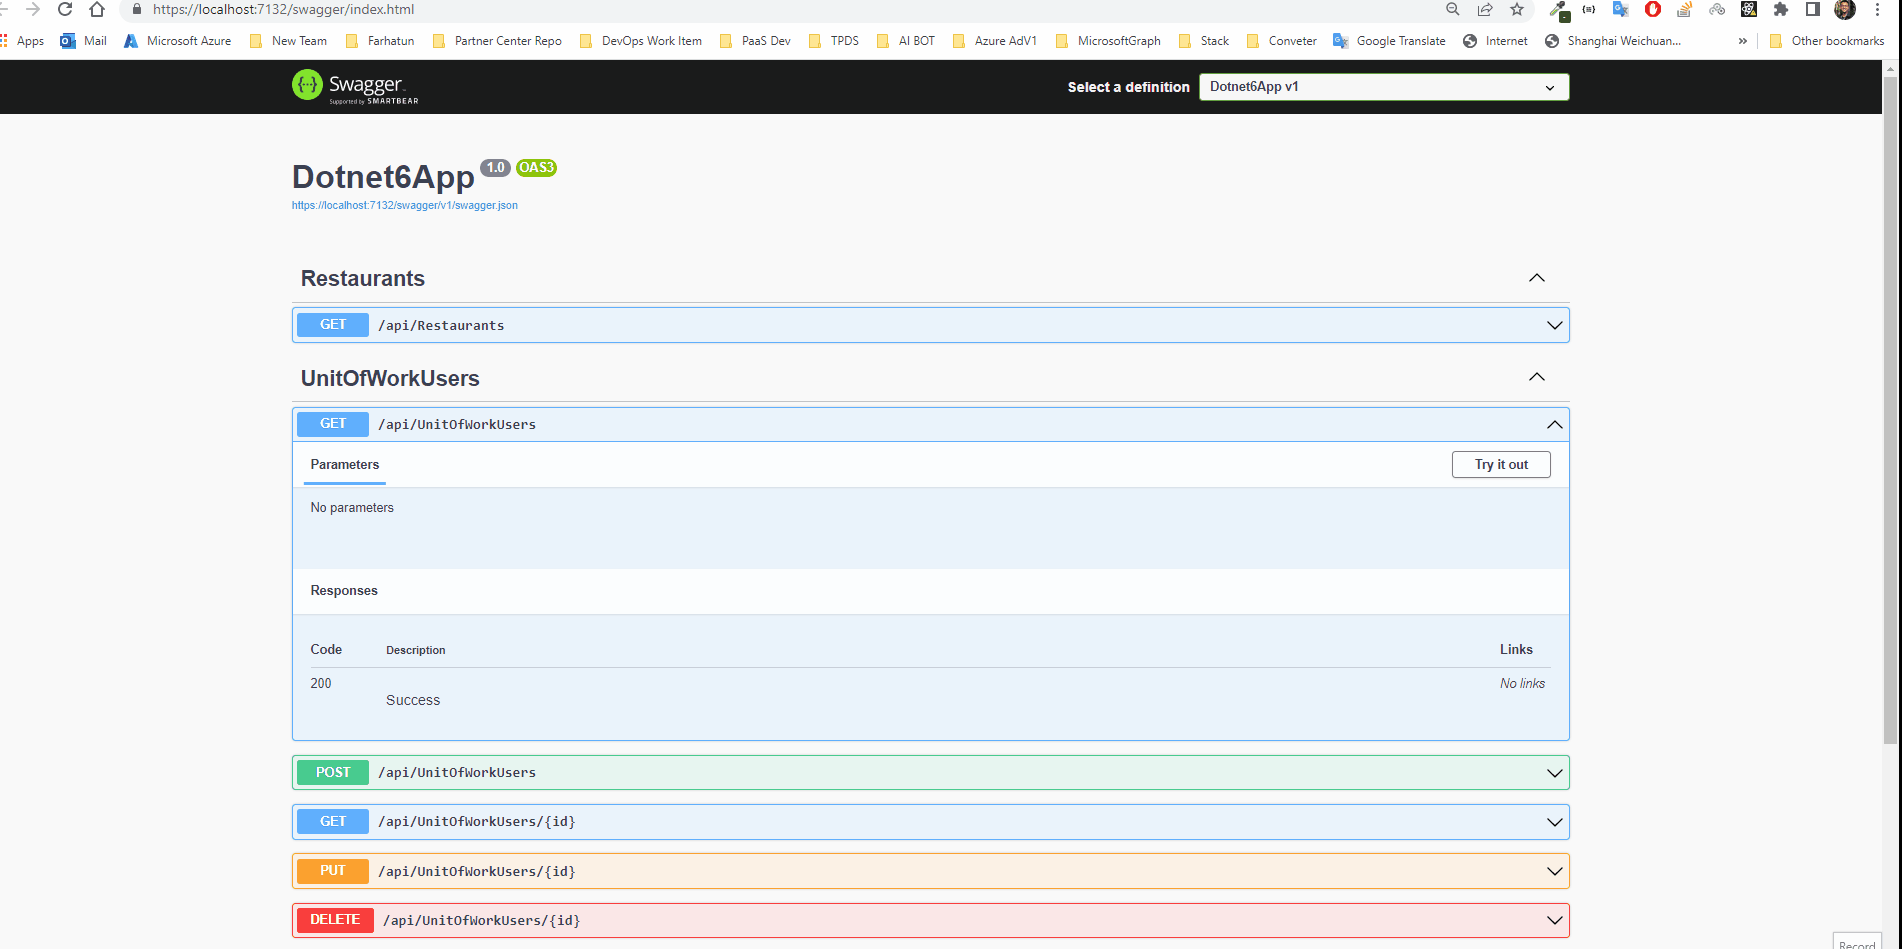The image size is (1902, 949).
Task: Open the Shanghai Weichuan bookmark
Action: pyautogui.click(x=1613, y=41)
